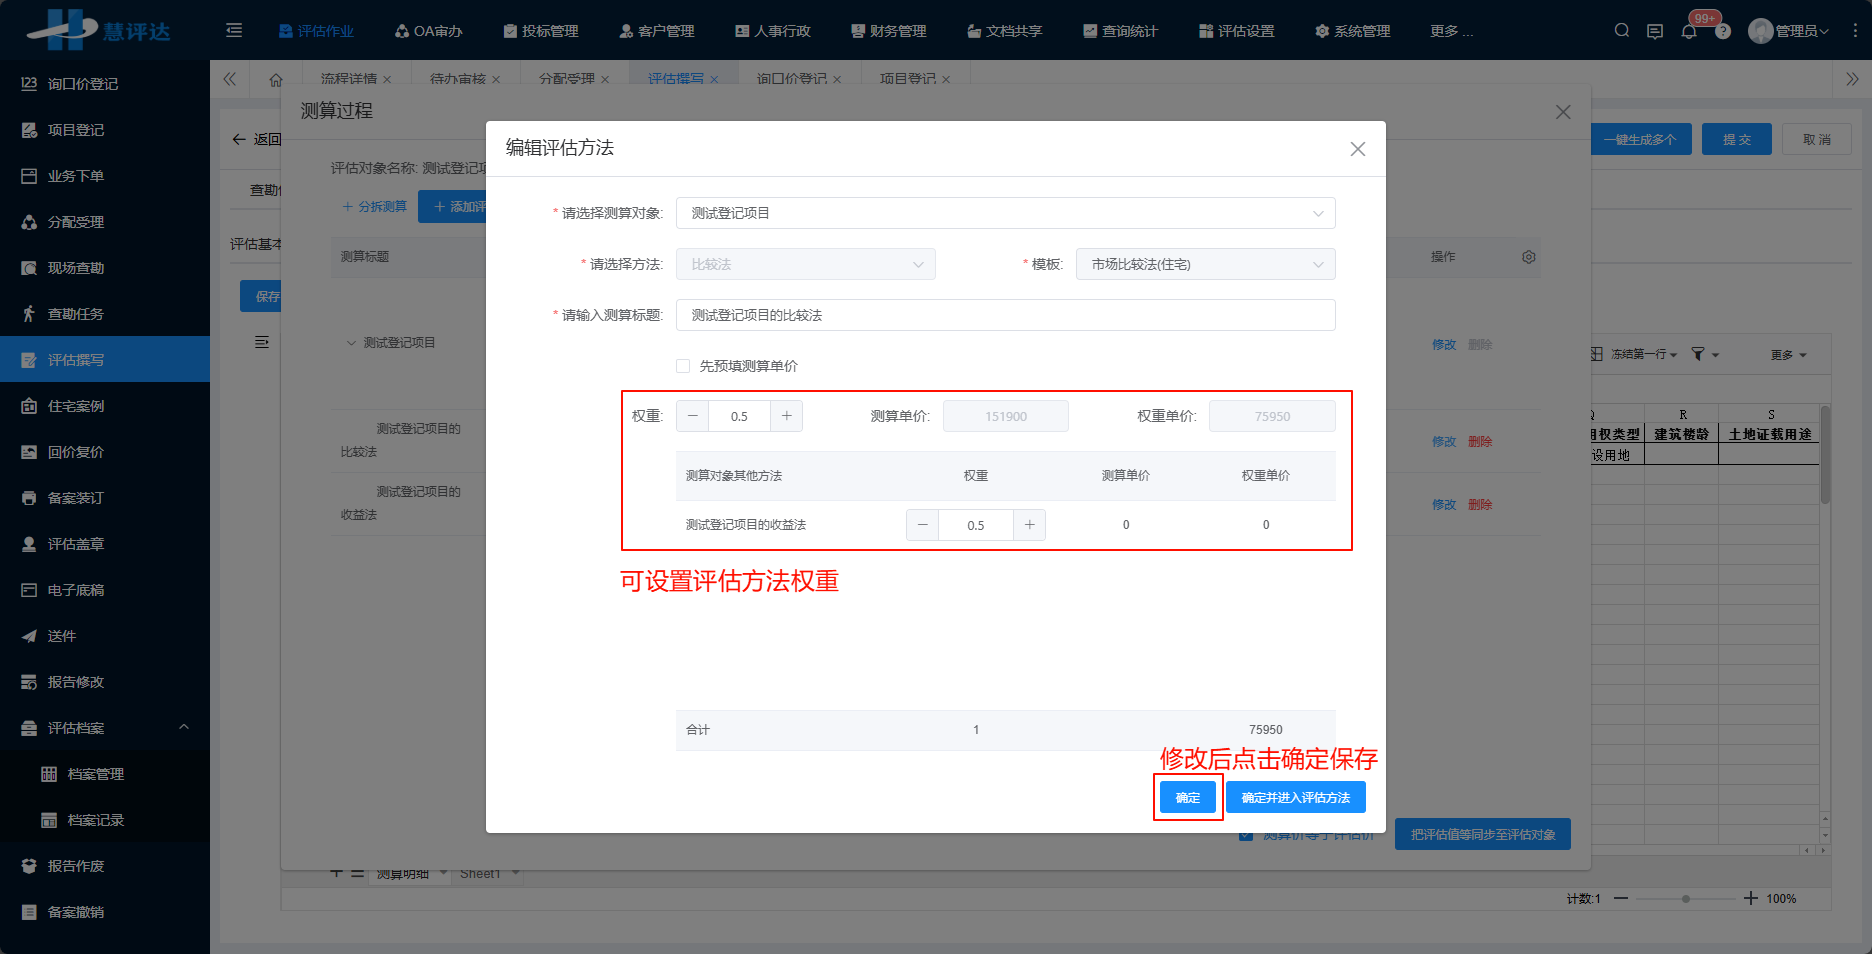Open the 管理员 profile avatar menu
Screen dimensions: 1872x954
(1760, 30)
